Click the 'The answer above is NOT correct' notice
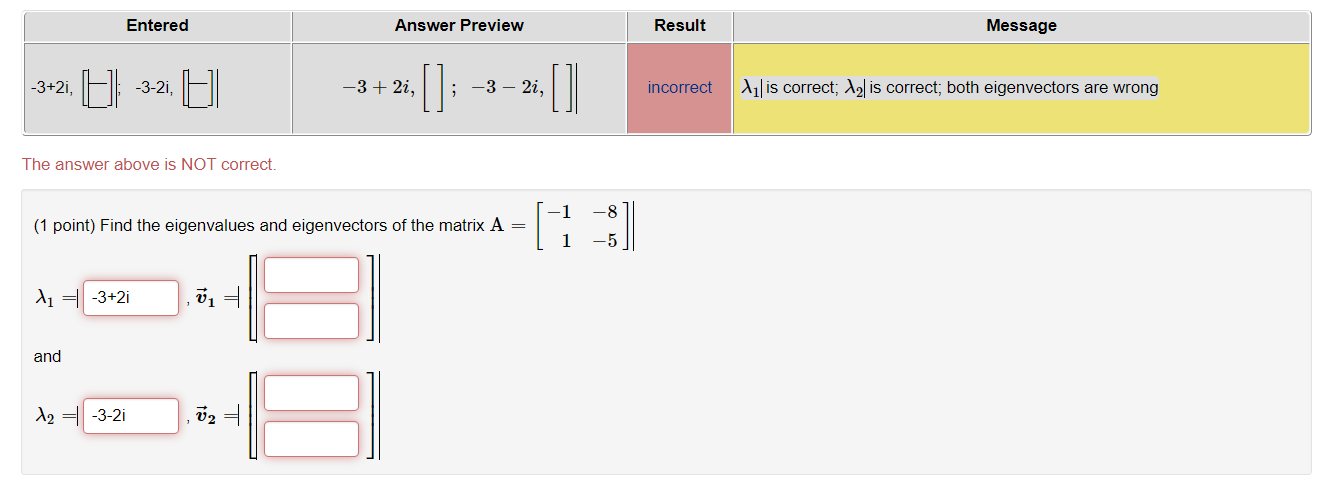The image size is (1327, 487). (149, 164)
